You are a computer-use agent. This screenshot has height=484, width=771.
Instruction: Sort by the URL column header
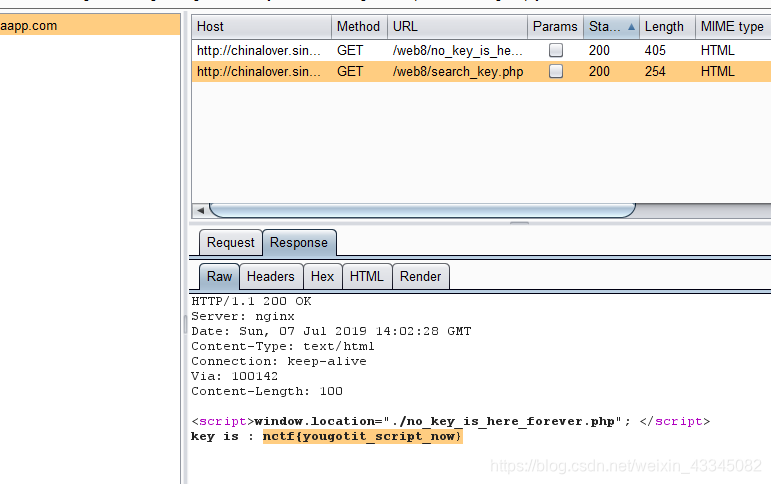457,27
